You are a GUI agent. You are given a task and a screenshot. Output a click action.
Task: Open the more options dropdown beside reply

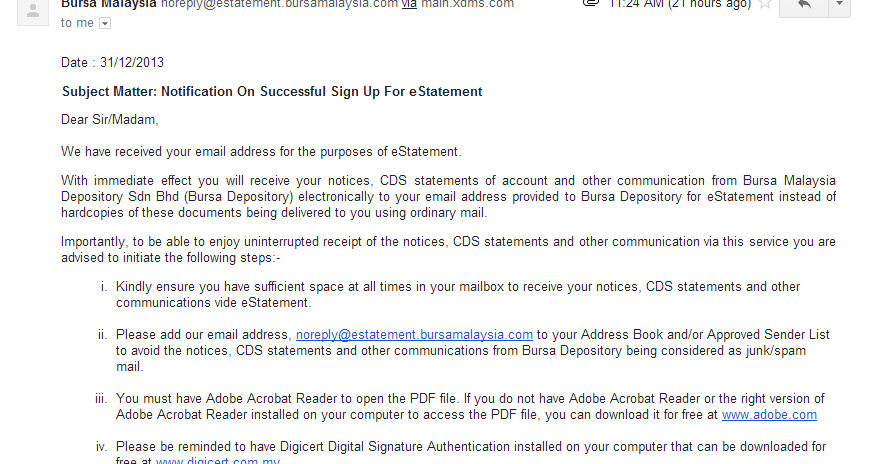coord(839,6)
